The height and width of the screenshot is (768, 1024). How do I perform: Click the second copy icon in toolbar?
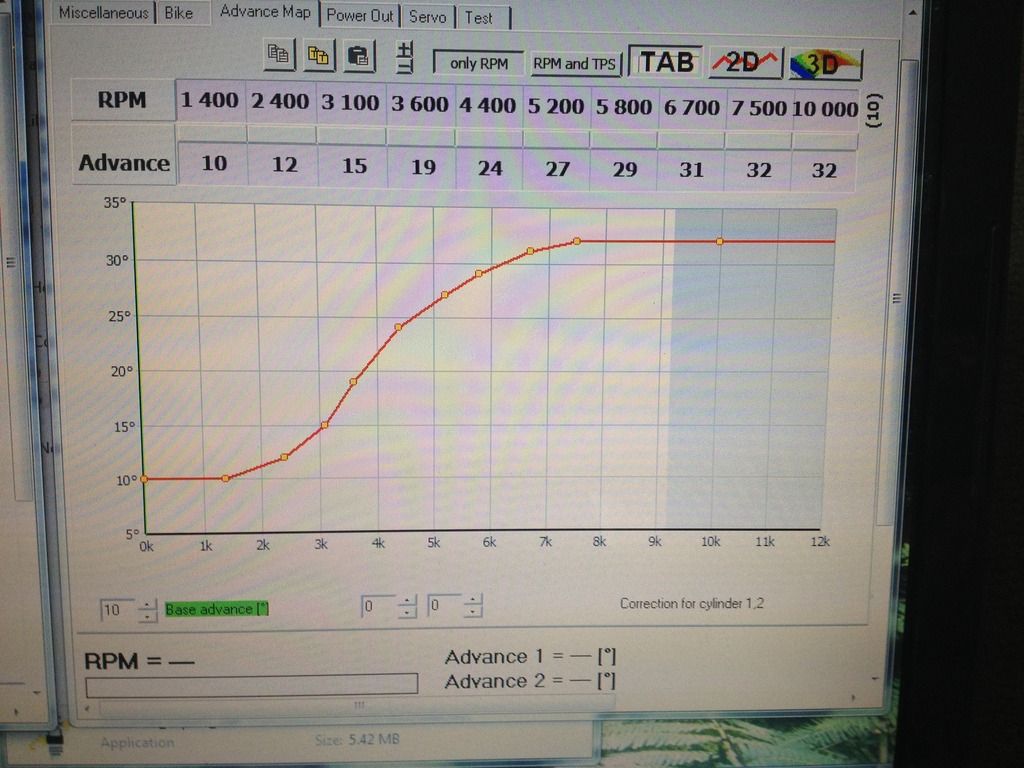click(x=319, y=55)
